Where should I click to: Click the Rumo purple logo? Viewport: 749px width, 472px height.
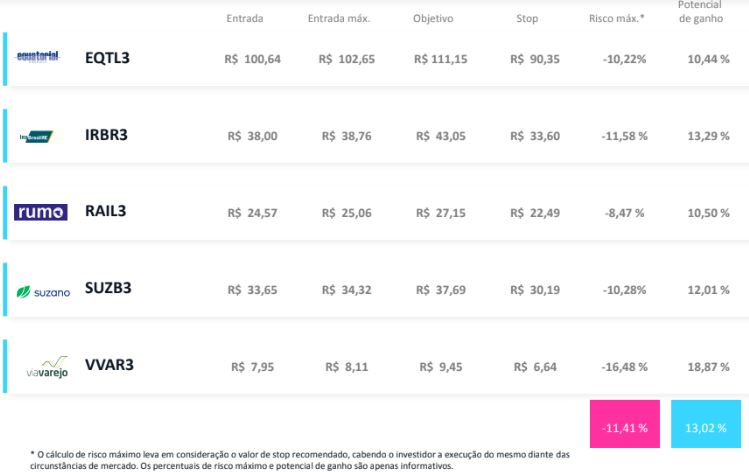(41, 212)
